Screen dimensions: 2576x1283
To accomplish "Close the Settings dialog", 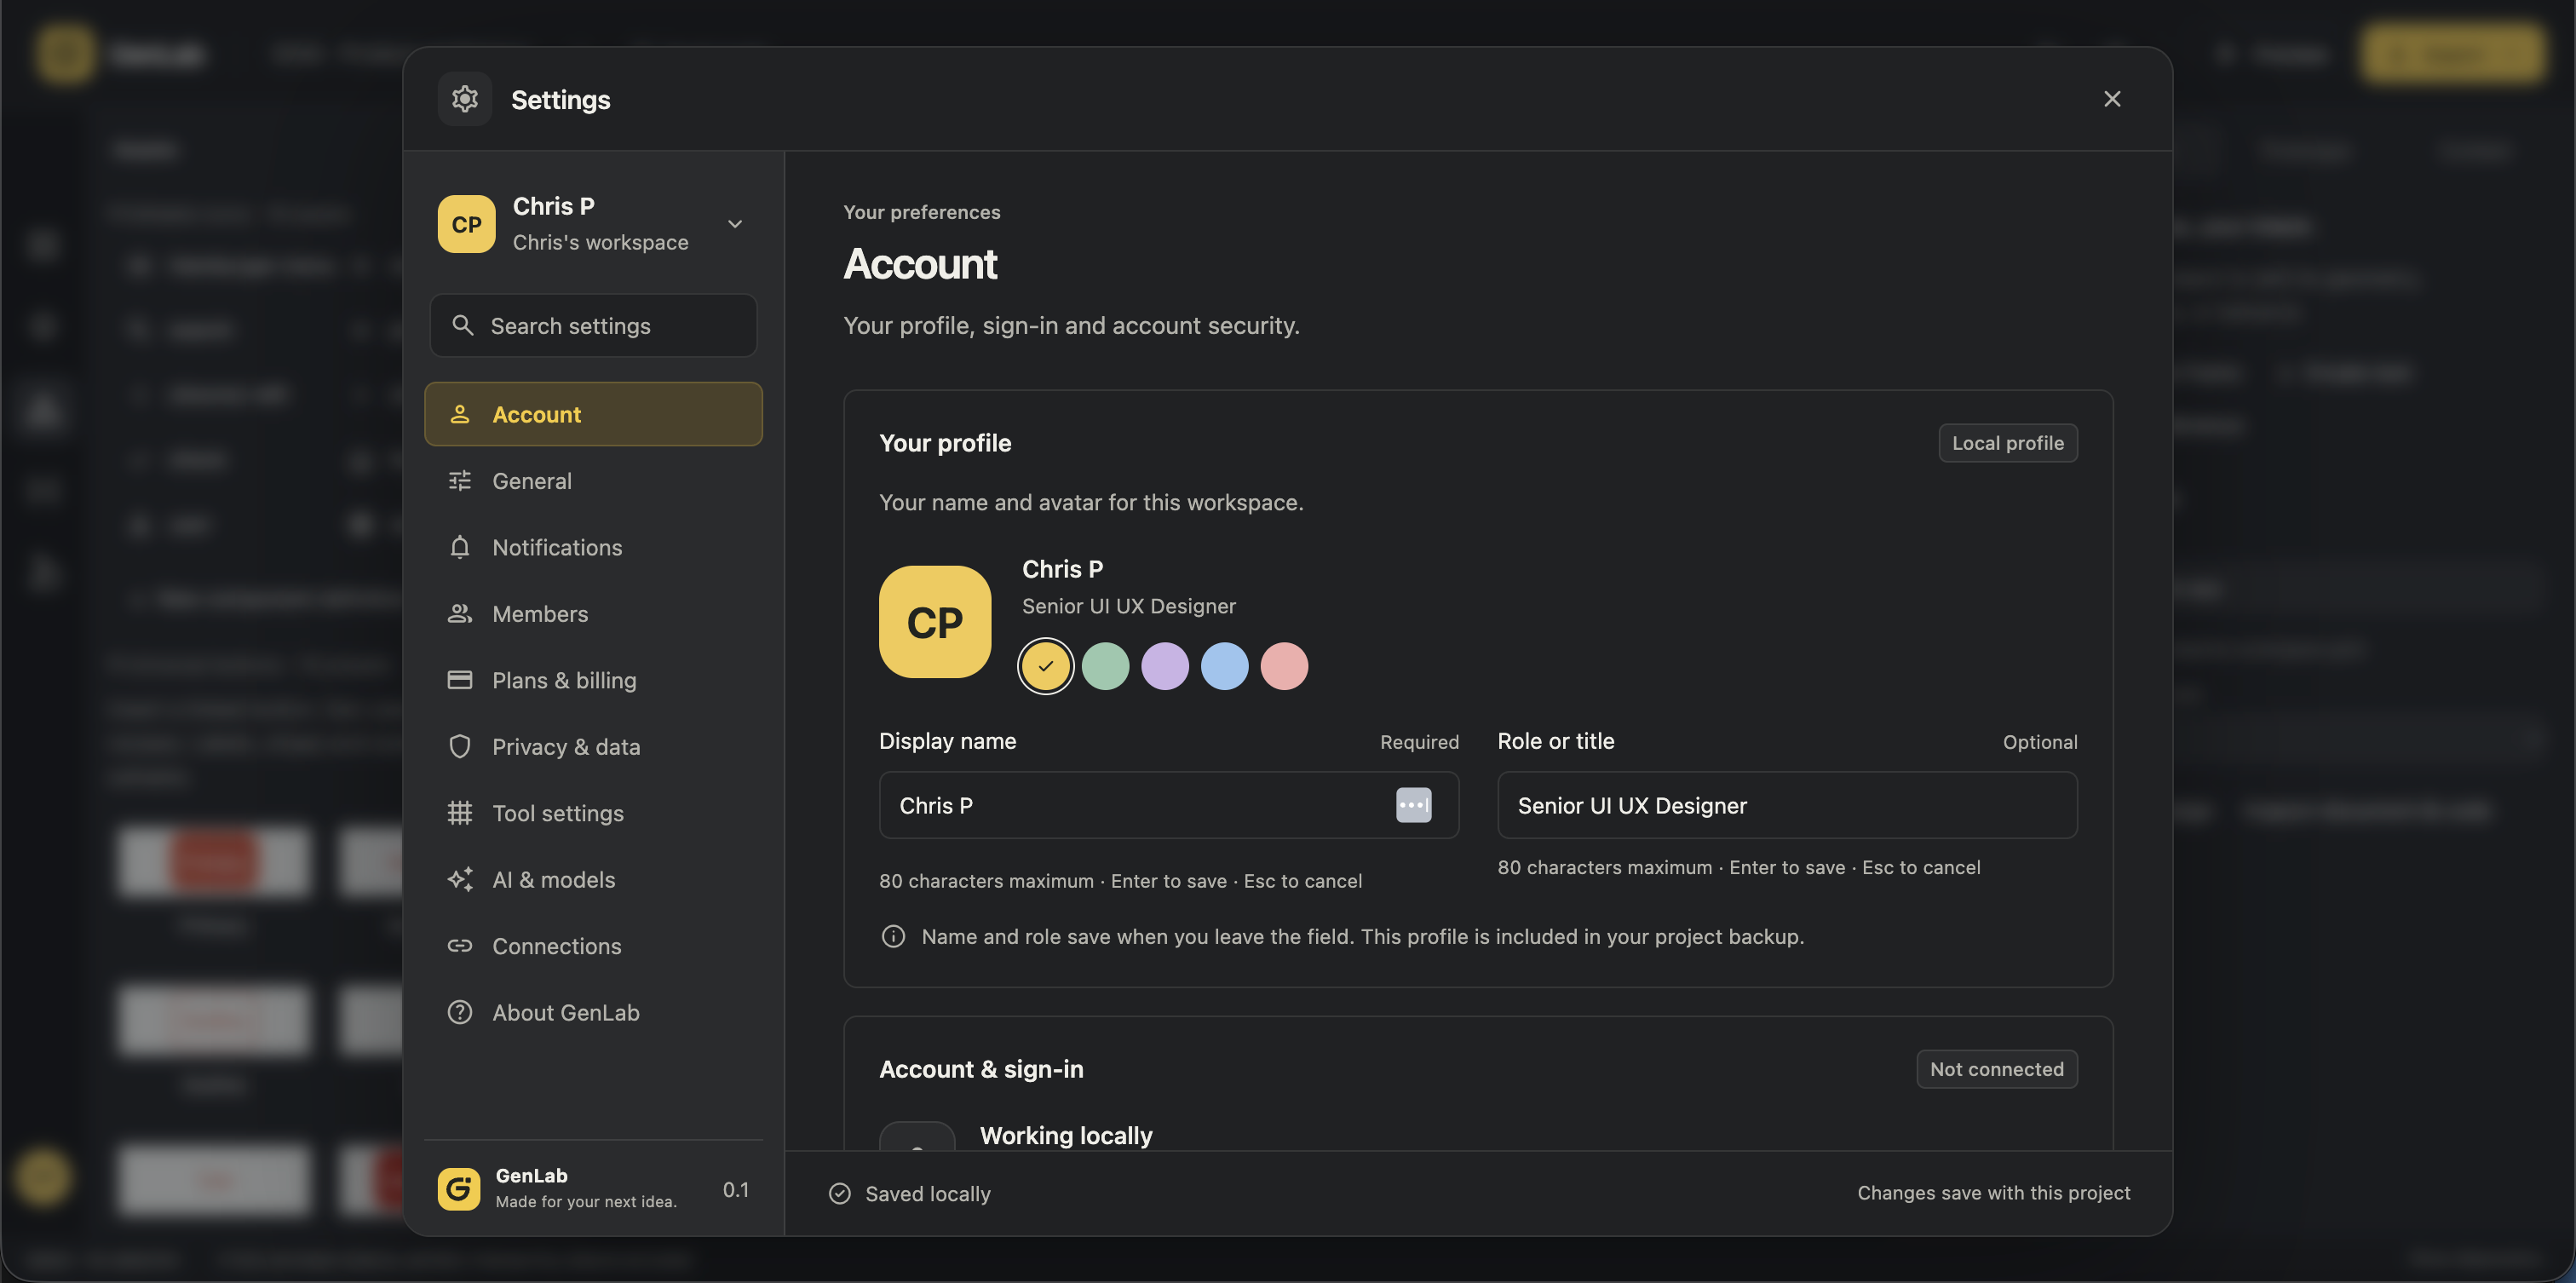I will (2112, 99).
